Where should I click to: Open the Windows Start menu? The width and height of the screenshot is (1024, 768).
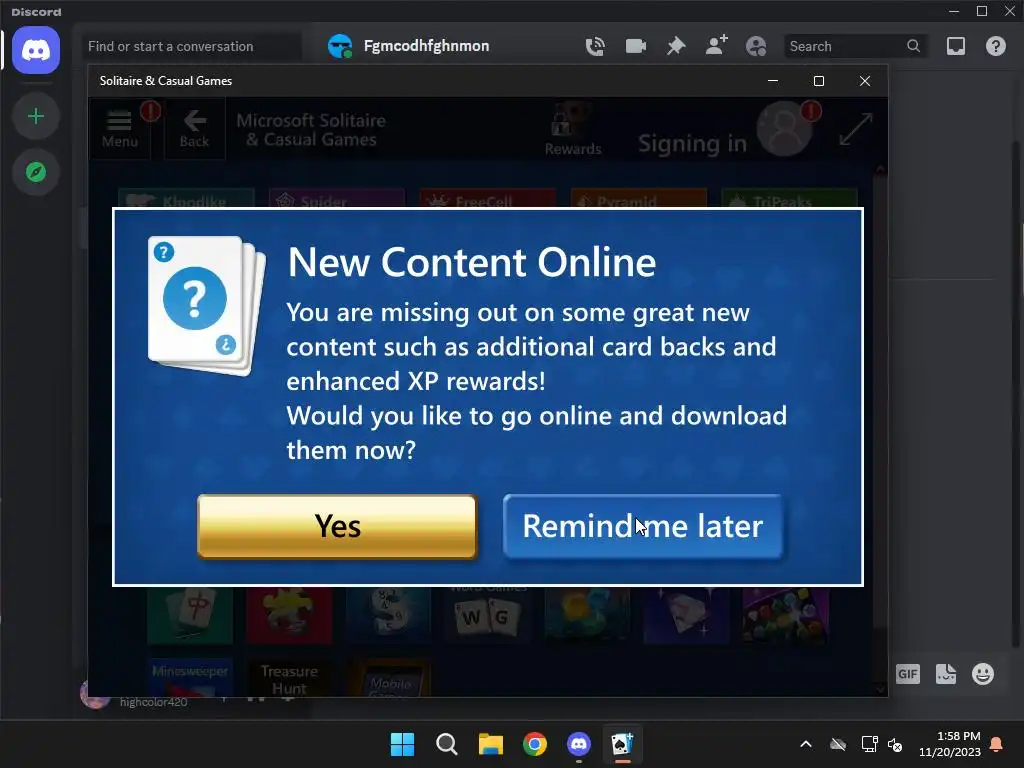tap(402, 744)
